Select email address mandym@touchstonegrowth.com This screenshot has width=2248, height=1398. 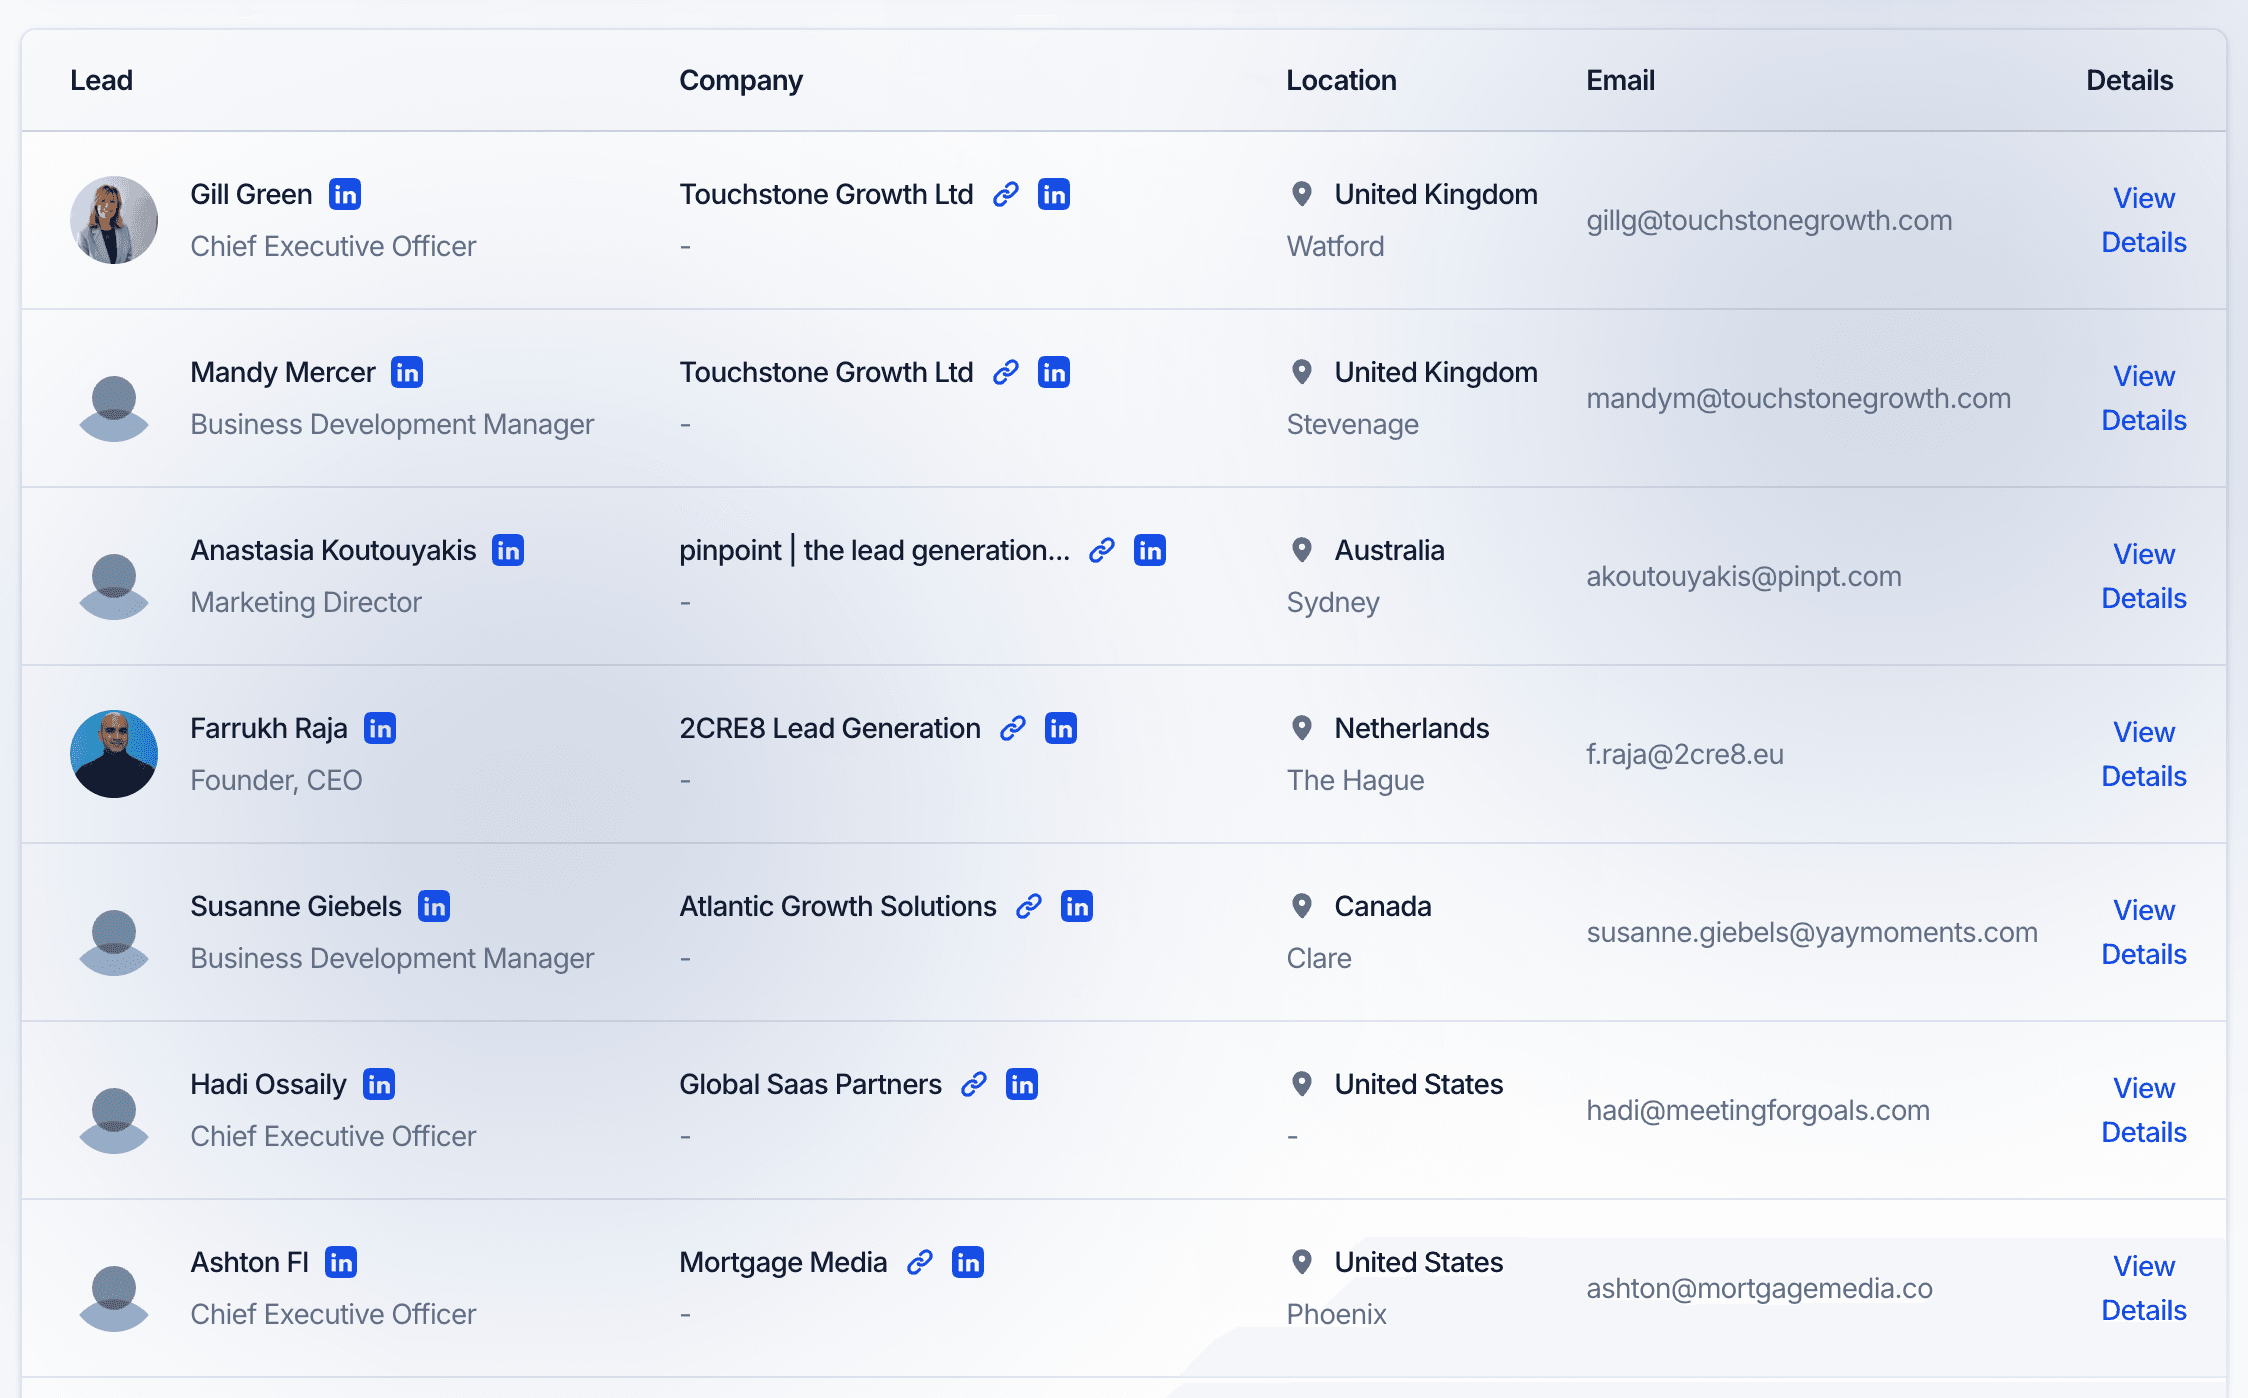pyautogui.click(x=1798, y=398)
